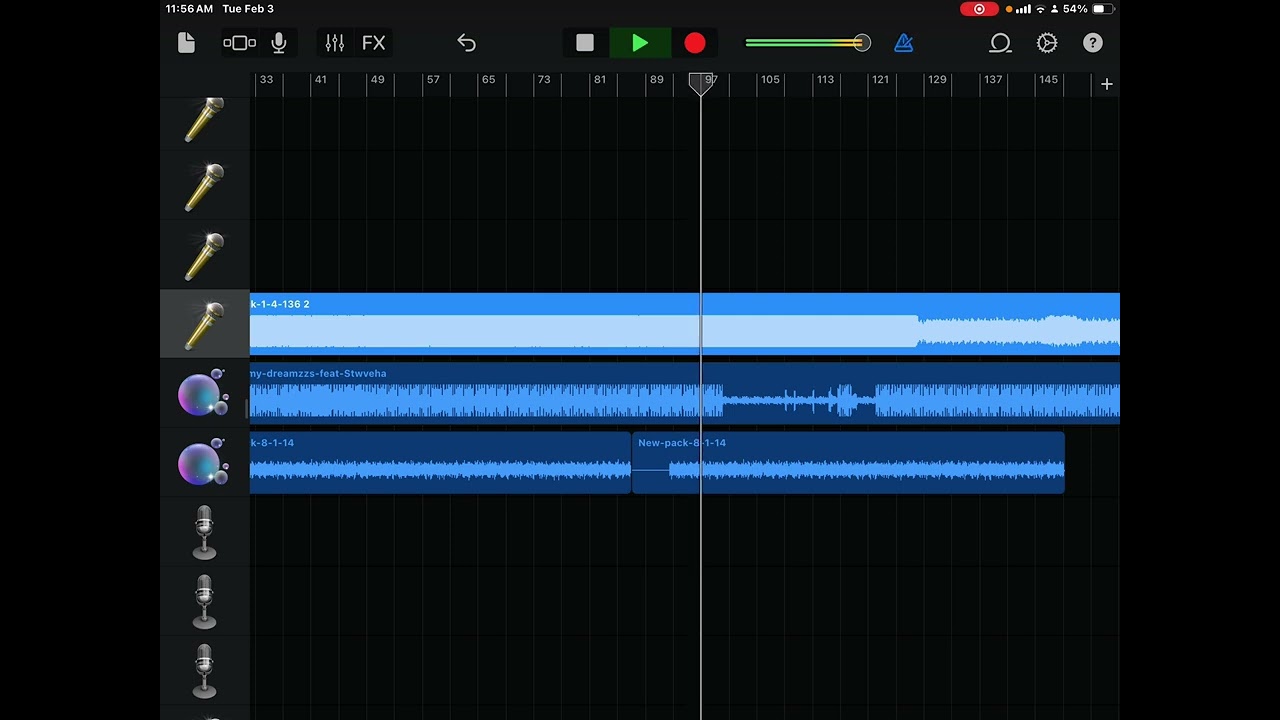Tap bar 105 on the ruler
Screen dimensions: 1280x720
[x=770, y=79]
